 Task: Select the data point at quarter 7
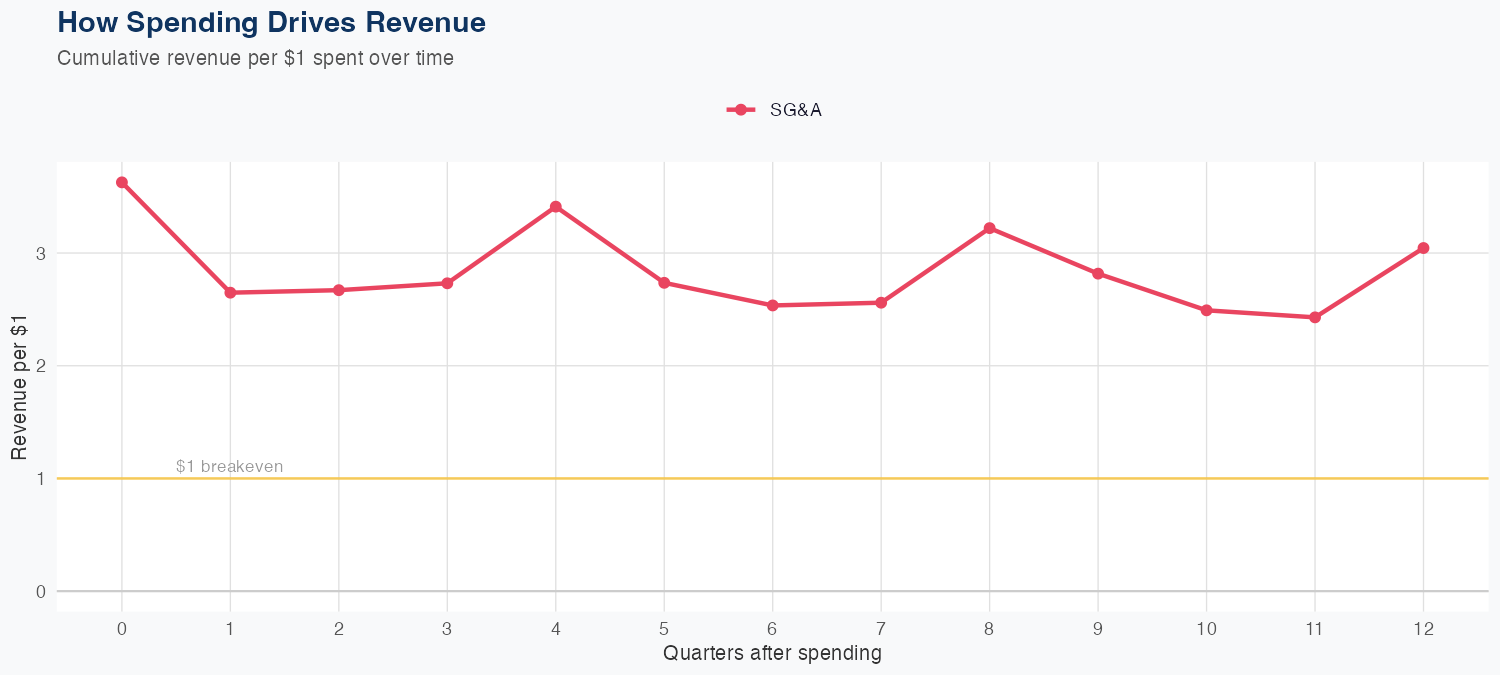tap(881, 302)
